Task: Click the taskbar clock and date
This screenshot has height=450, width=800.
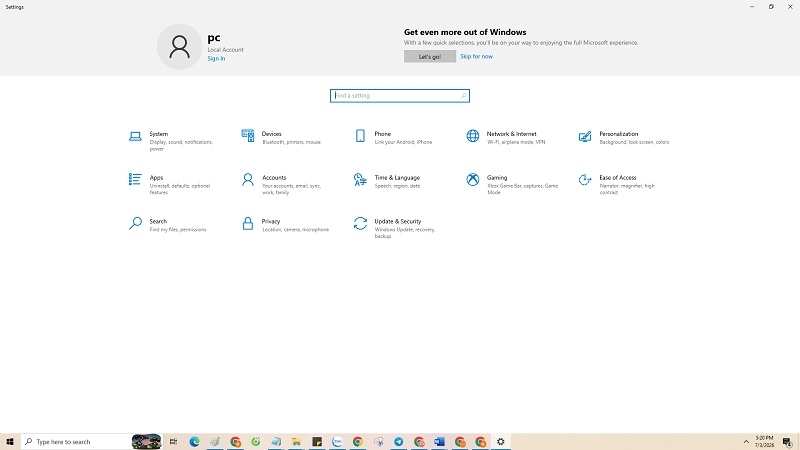Action: pyautogui.click(x=764, y=441)
